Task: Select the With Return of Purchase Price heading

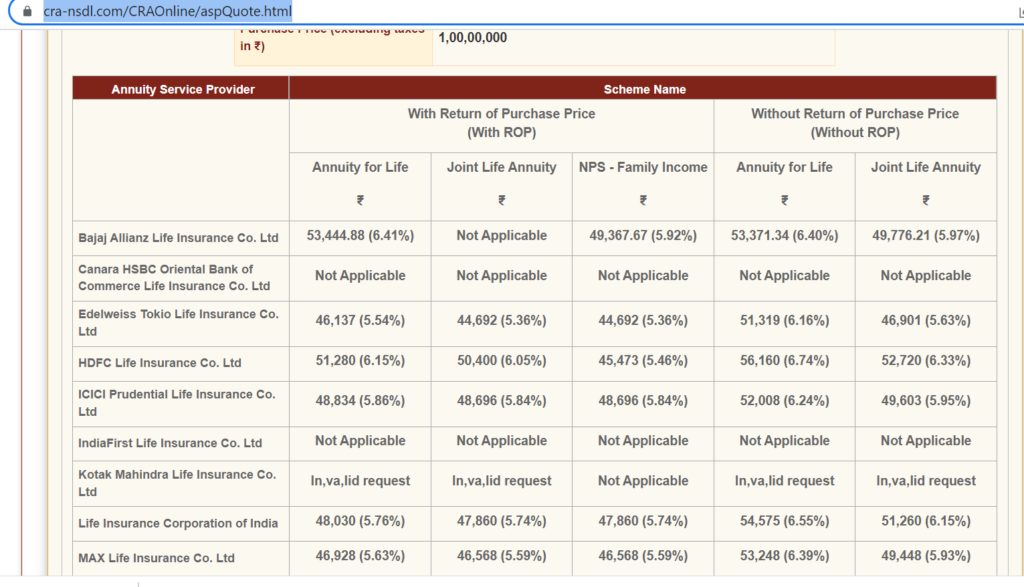Action: [x=501, y=123]
